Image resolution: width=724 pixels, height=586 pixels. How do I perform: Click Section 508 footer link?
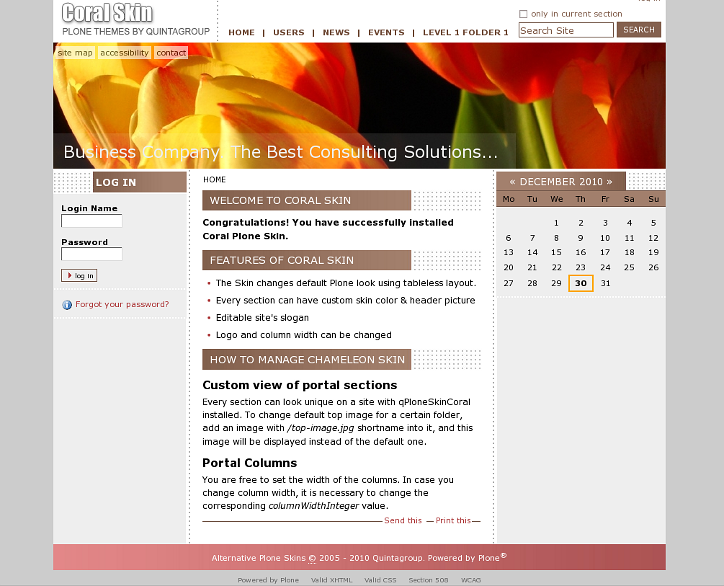(428, 580)
